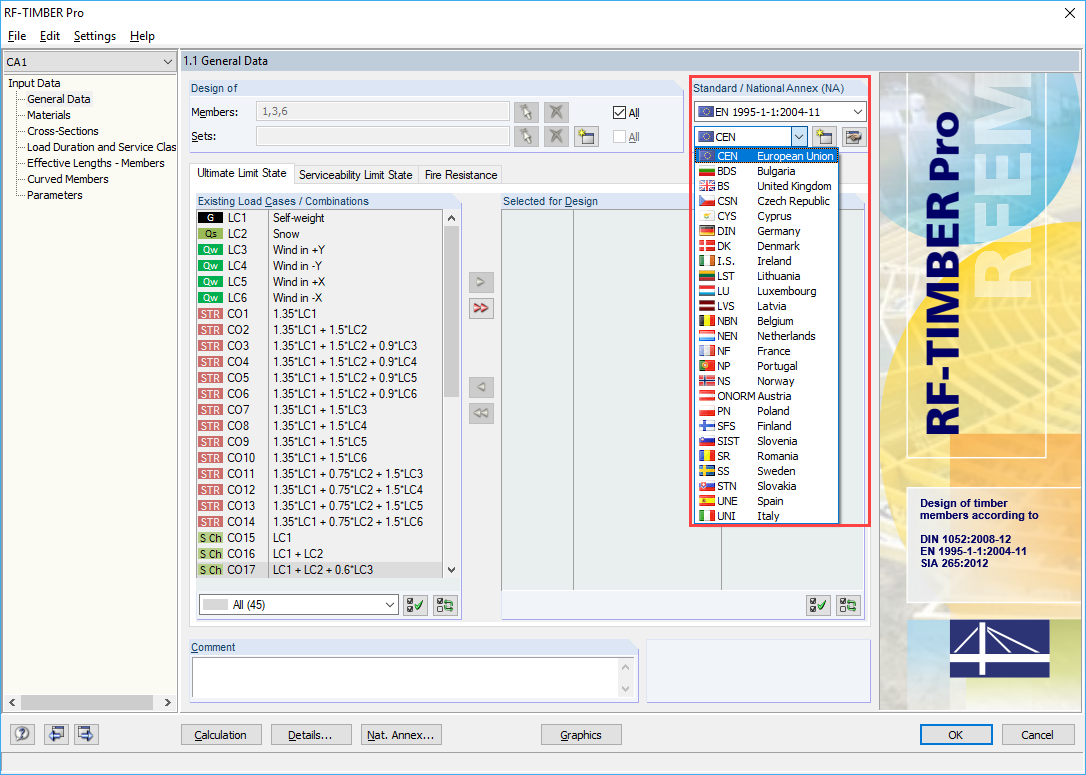
Task: Click the pick sets cursor icon
Action: pyautogui.click(x=526, y=136)
